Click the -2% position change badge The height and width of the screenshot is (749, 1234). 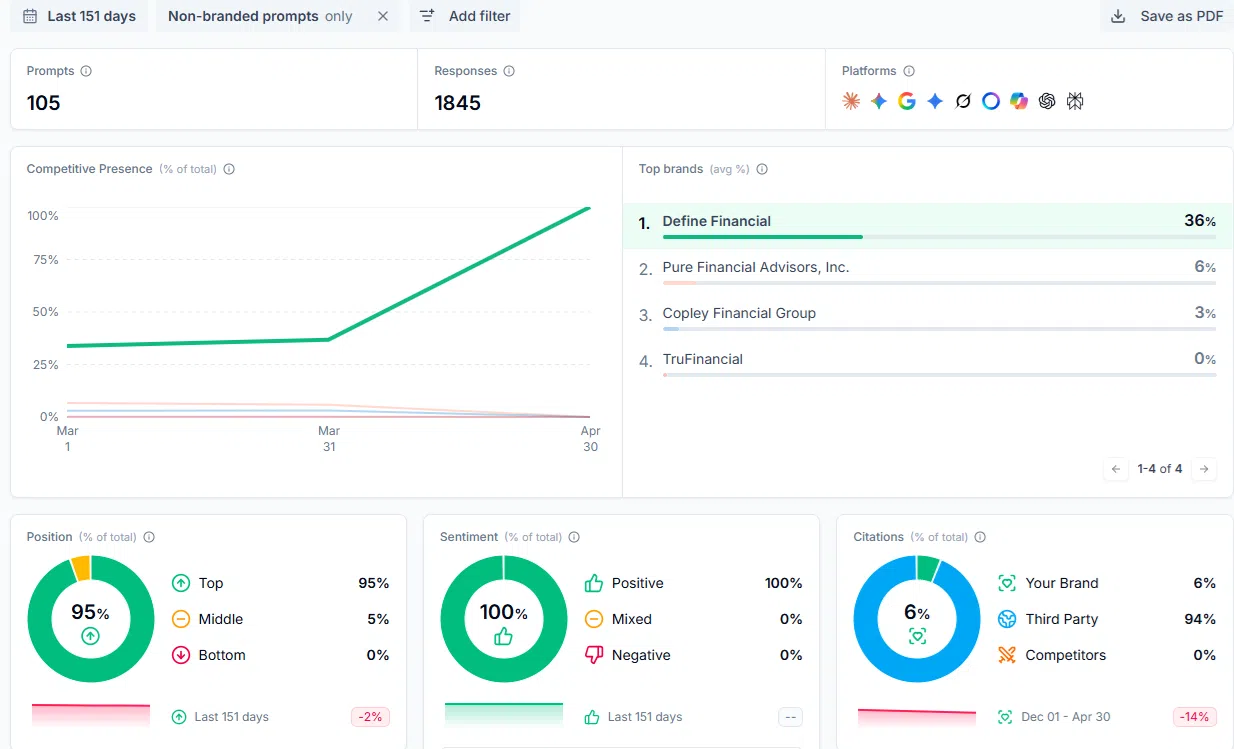370,717
